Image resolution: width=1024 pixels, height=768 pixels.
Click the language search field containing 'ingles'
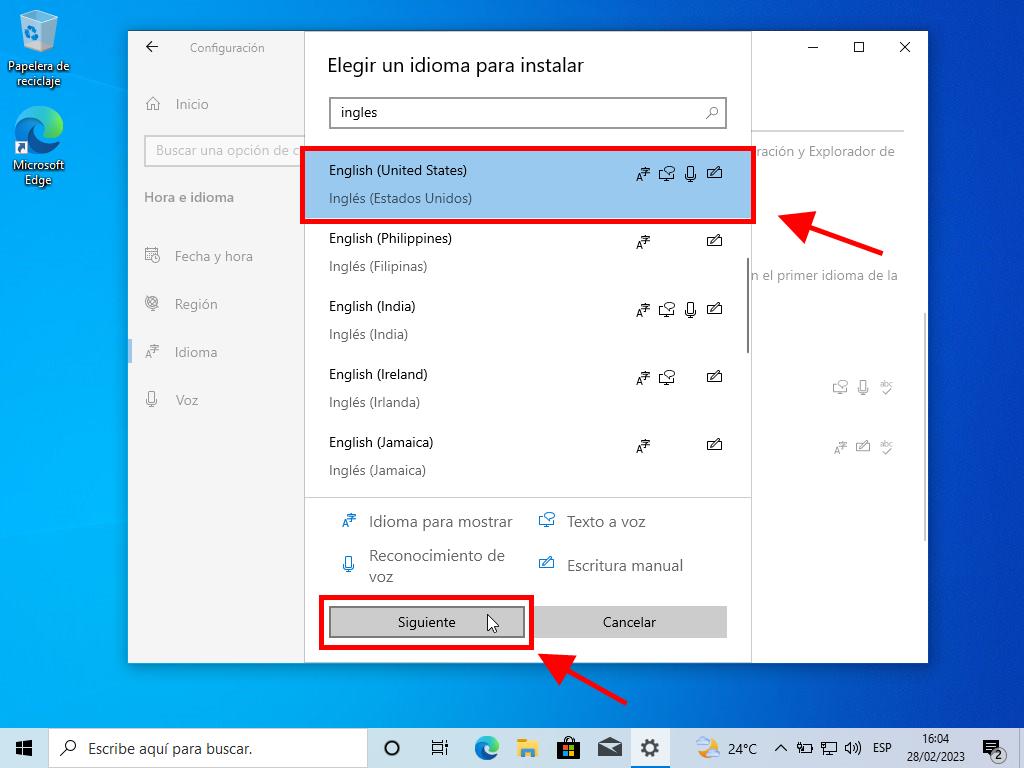(x=515, y=113)
